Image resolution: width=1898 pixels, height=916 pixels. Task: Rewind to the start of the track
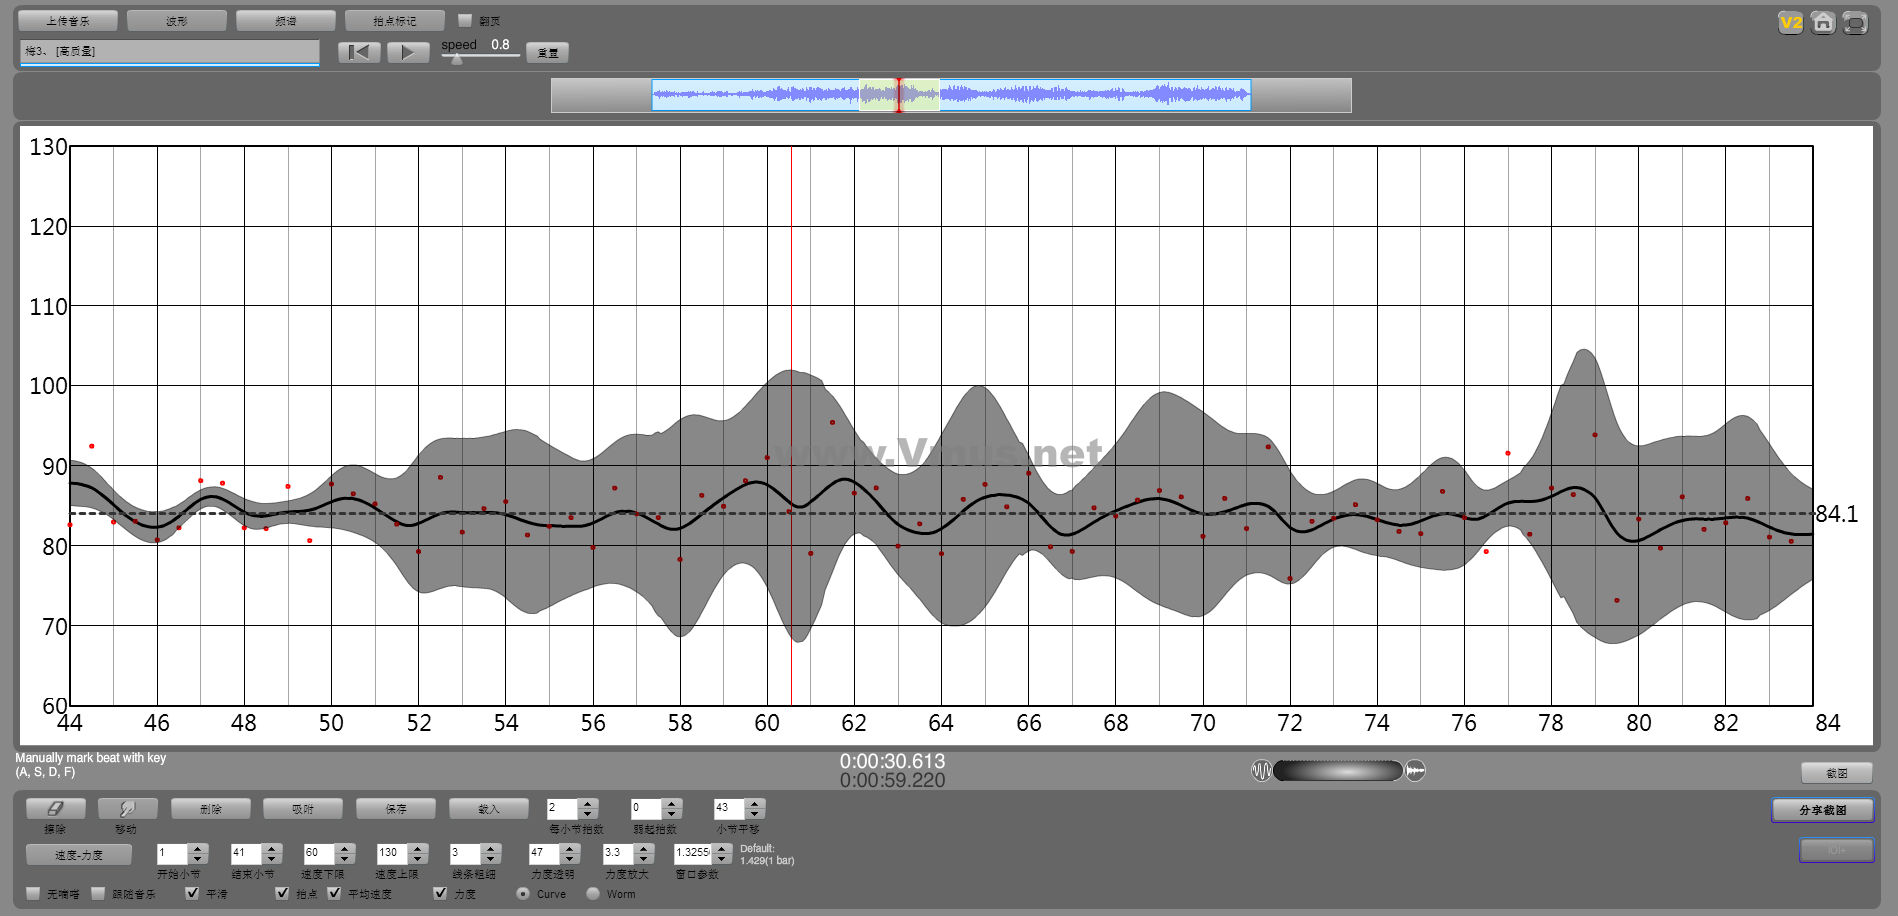pos(359,52)
